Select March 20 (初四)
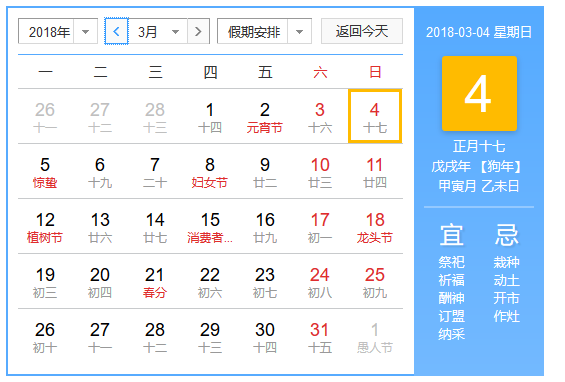Screen dimensions: 565x382 [x=100, y=282]
